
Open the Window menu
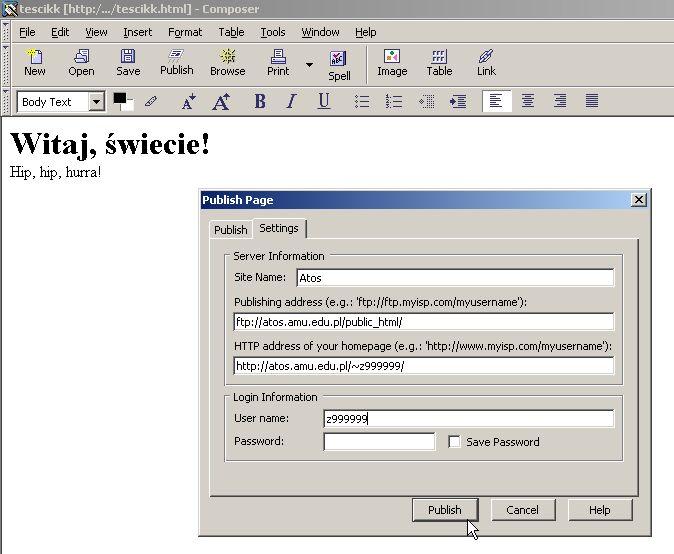coord(320,32)
